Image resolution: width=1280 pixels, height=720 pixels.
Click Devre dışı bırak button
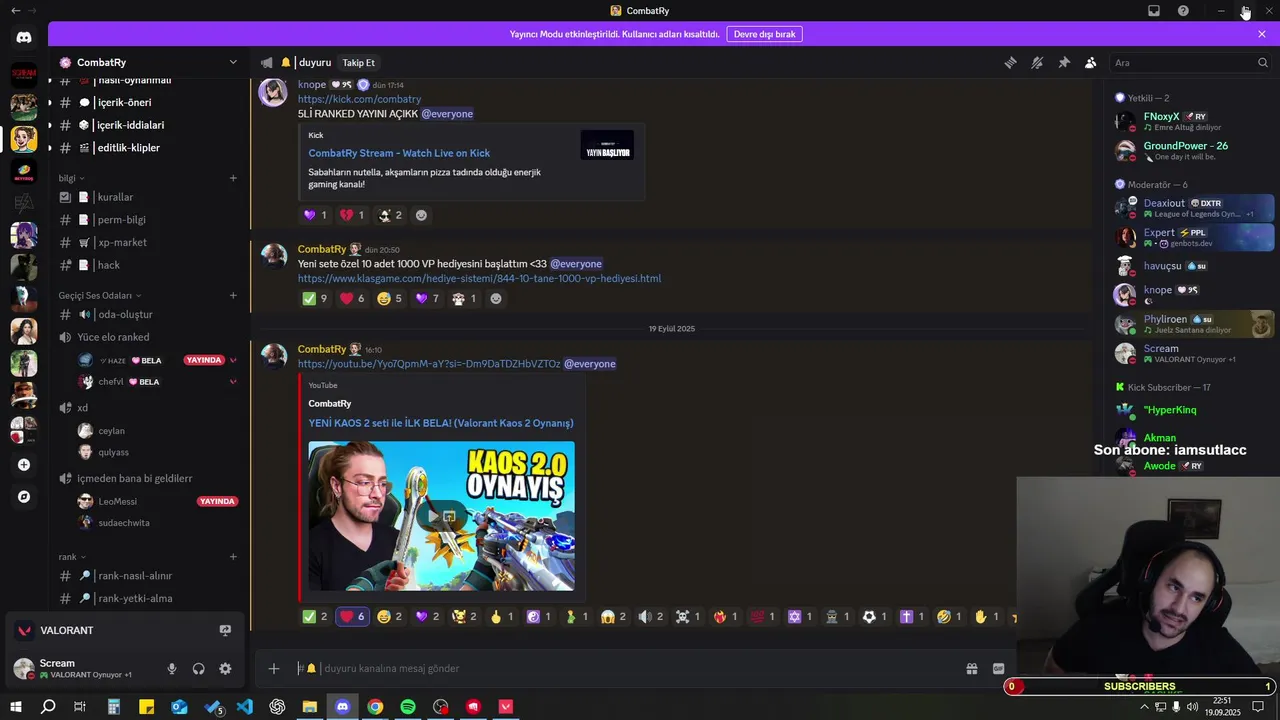[764, 34]
